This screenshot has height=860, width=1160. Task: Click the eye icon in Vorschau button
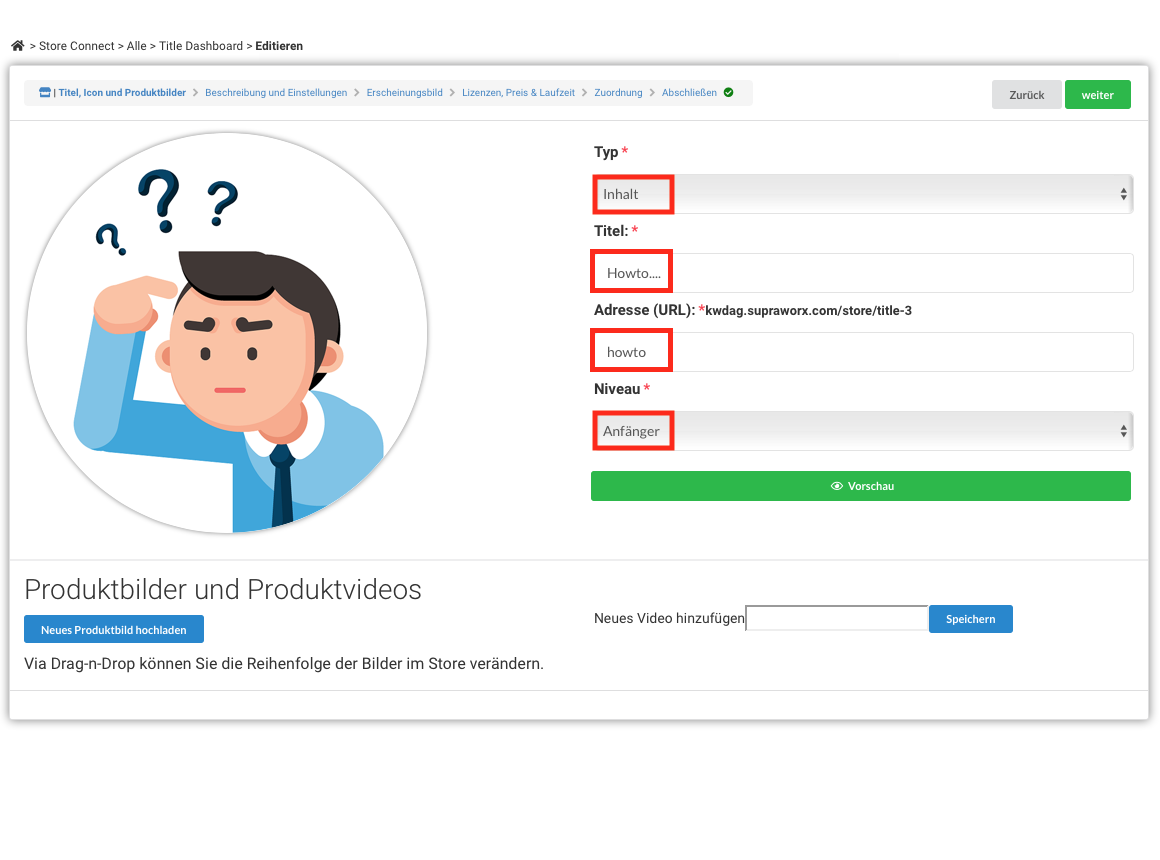(837, 486)
